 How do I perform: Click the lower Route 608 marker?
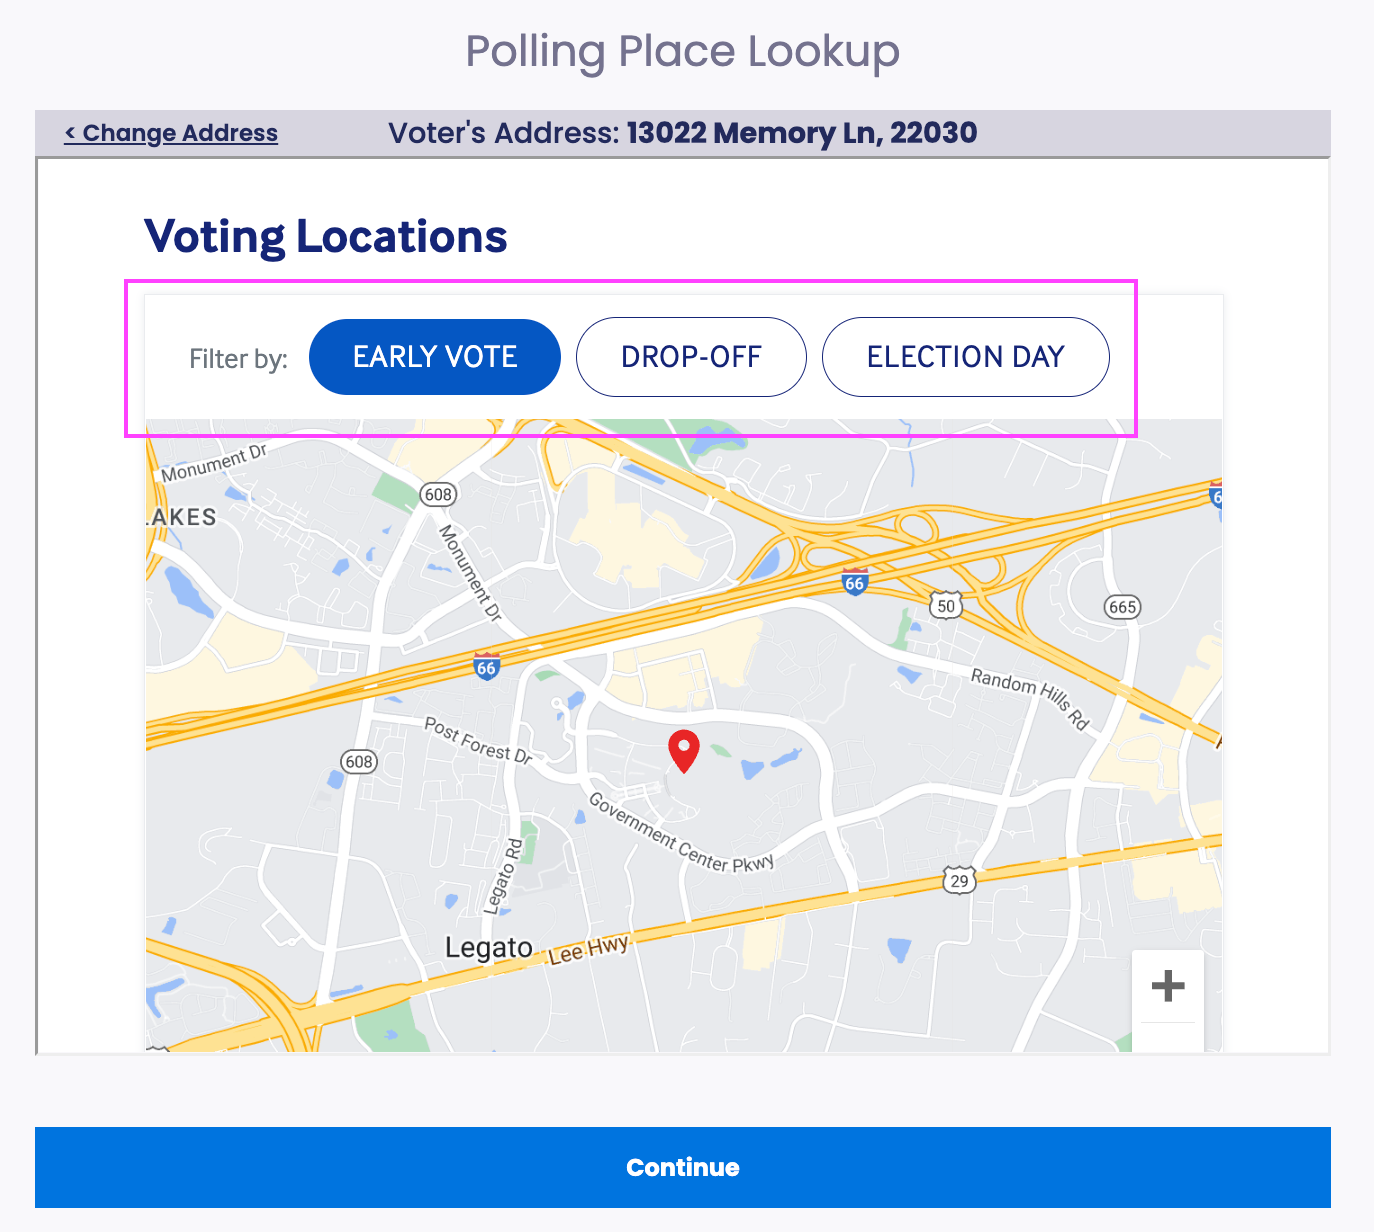coord(358,761)
